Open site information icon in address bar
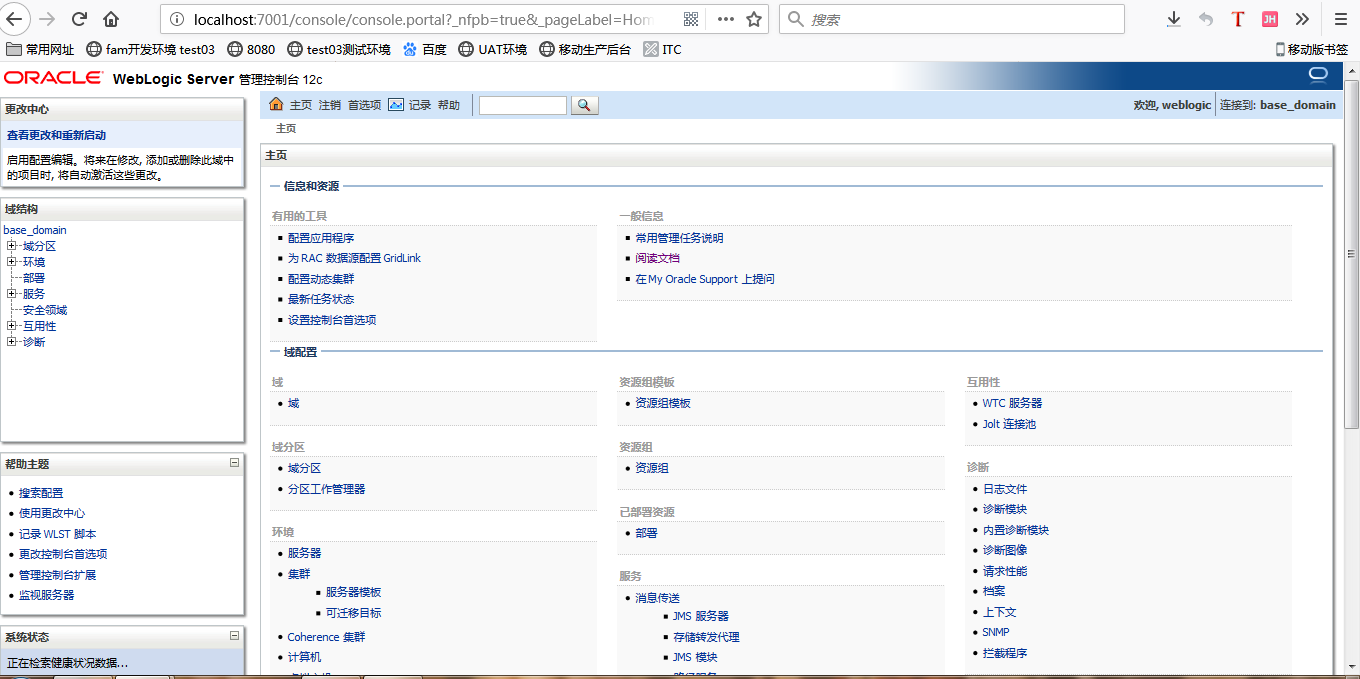 coord(176,19)
